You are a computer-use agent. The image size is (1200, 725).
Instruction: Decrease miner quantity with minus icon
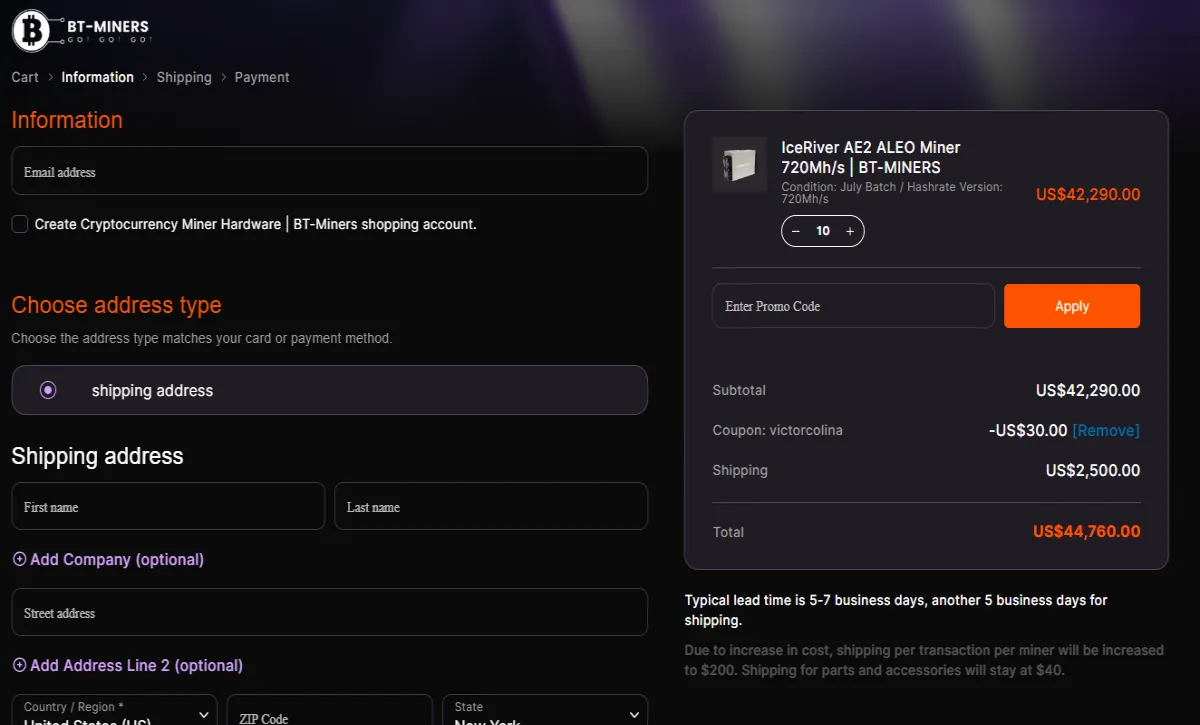coord(796,231)
